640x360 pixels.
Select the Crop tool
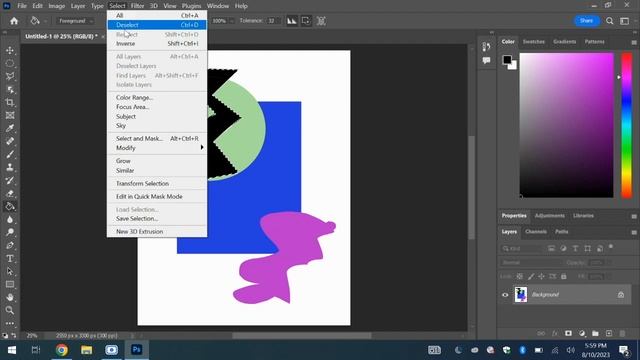10,102
